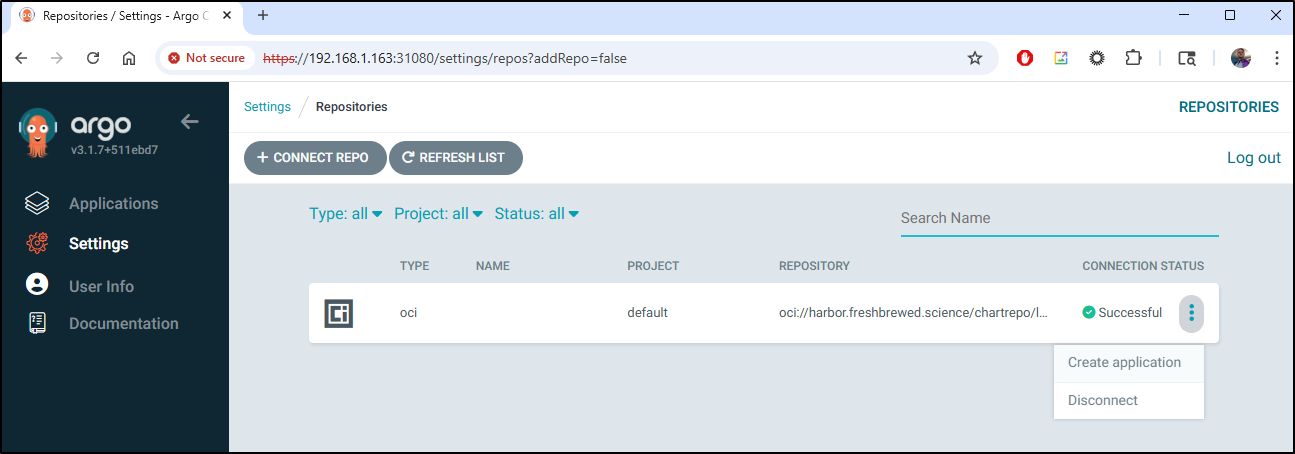Image resolution: width=1295 pixels, height=454 pixels.
Task: Open the User Info page
Action: [101, 287]
